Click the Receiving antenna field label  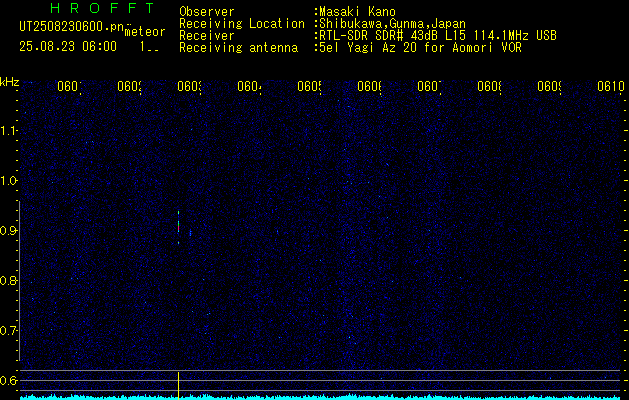[238, 48]
